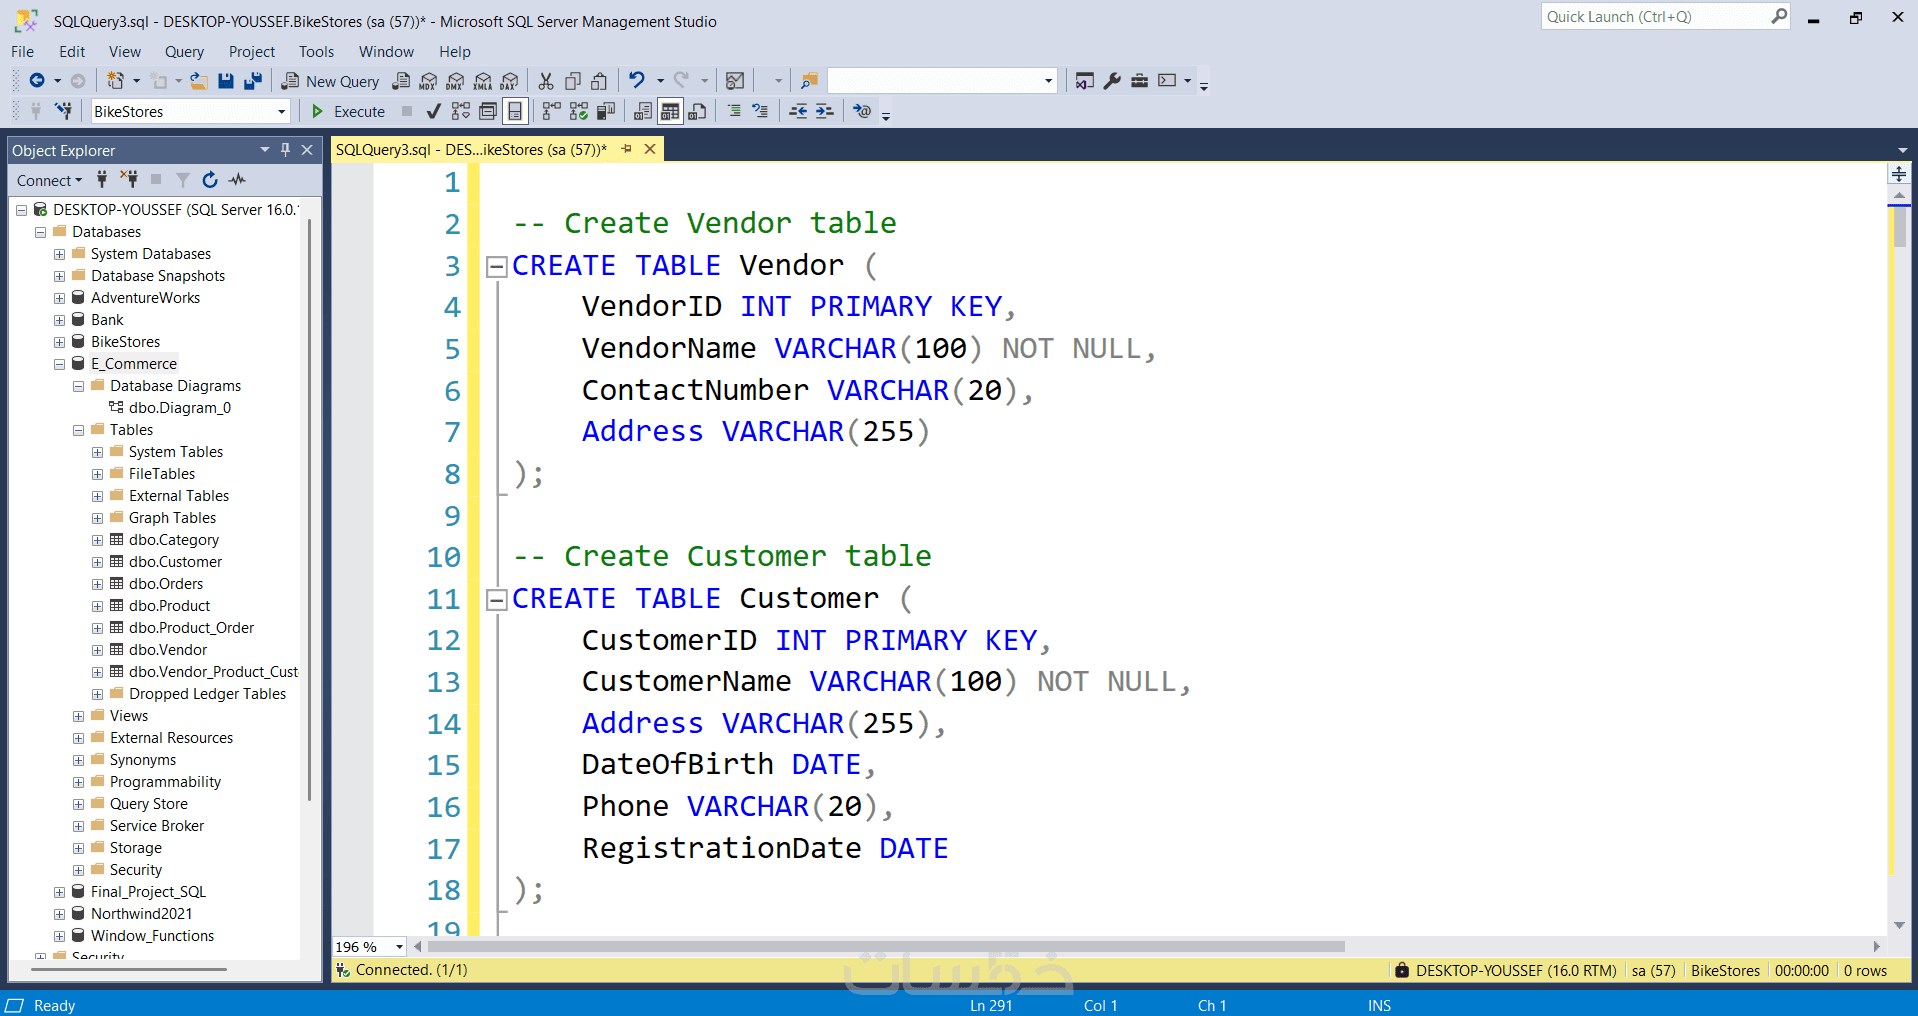Click the New Query button
The image size is (1918, 1016).
coord(330,81)
